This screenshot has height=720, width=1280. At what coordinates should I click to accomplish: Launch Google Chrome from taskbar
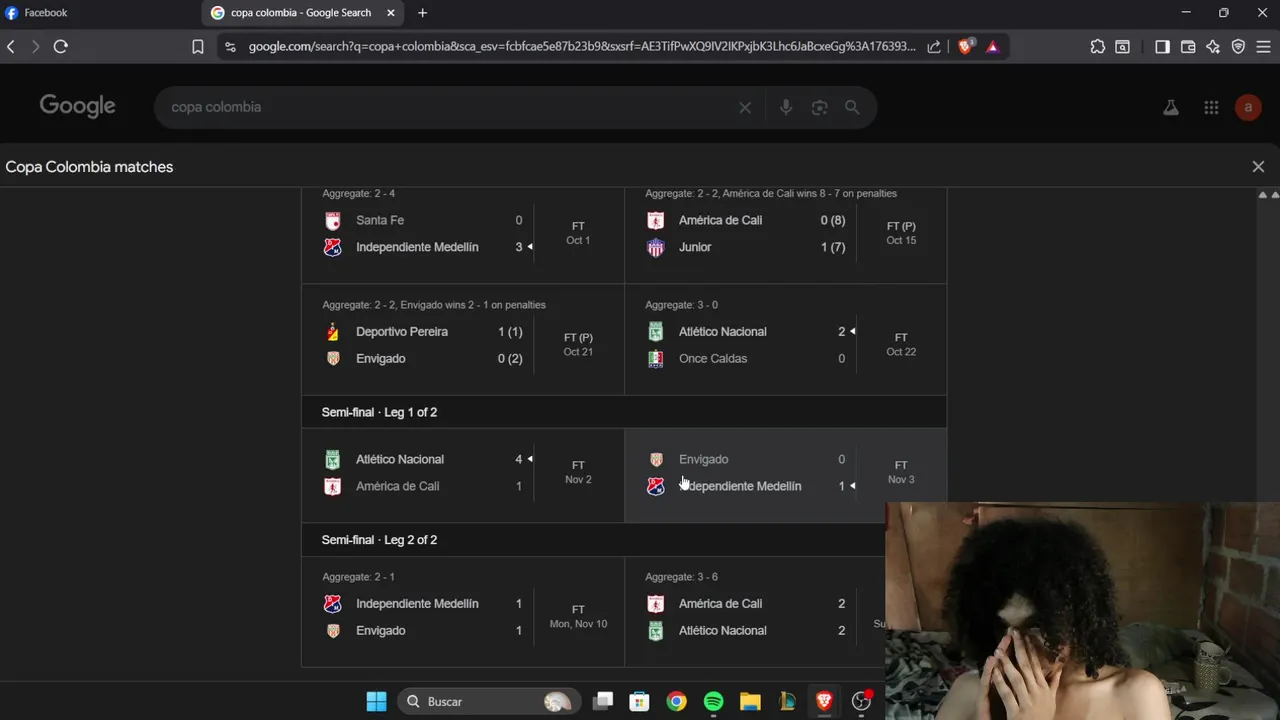pyautogui.click(x=677, y=702)
